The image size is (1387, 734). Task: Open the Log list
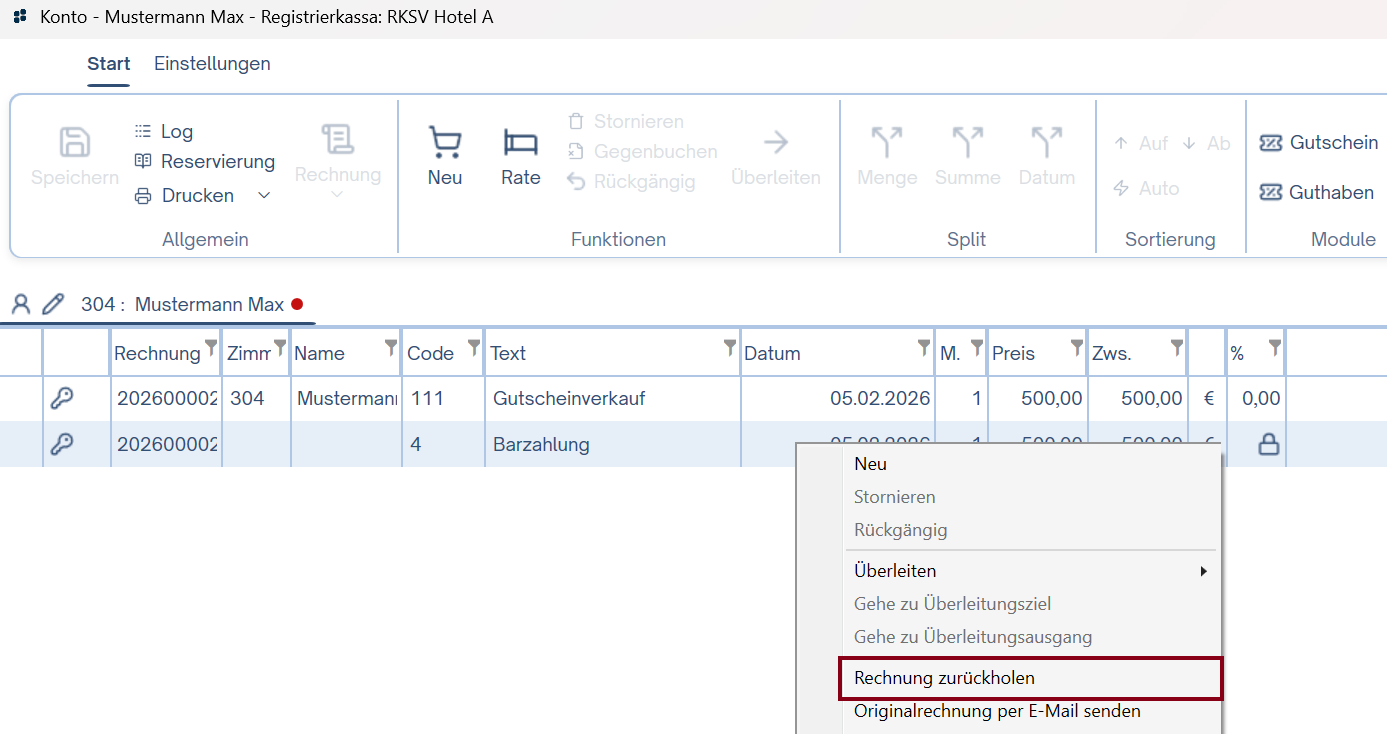[x=164, y=131]
